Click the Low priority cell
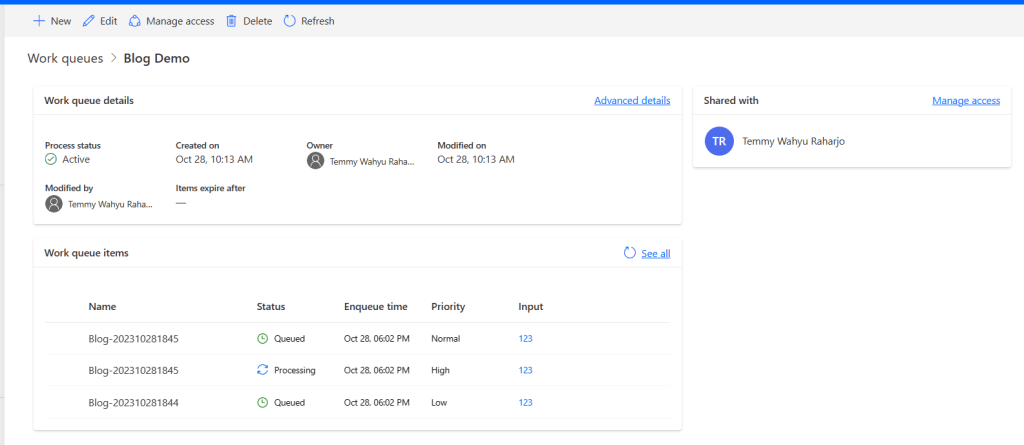 pos(440,403)
